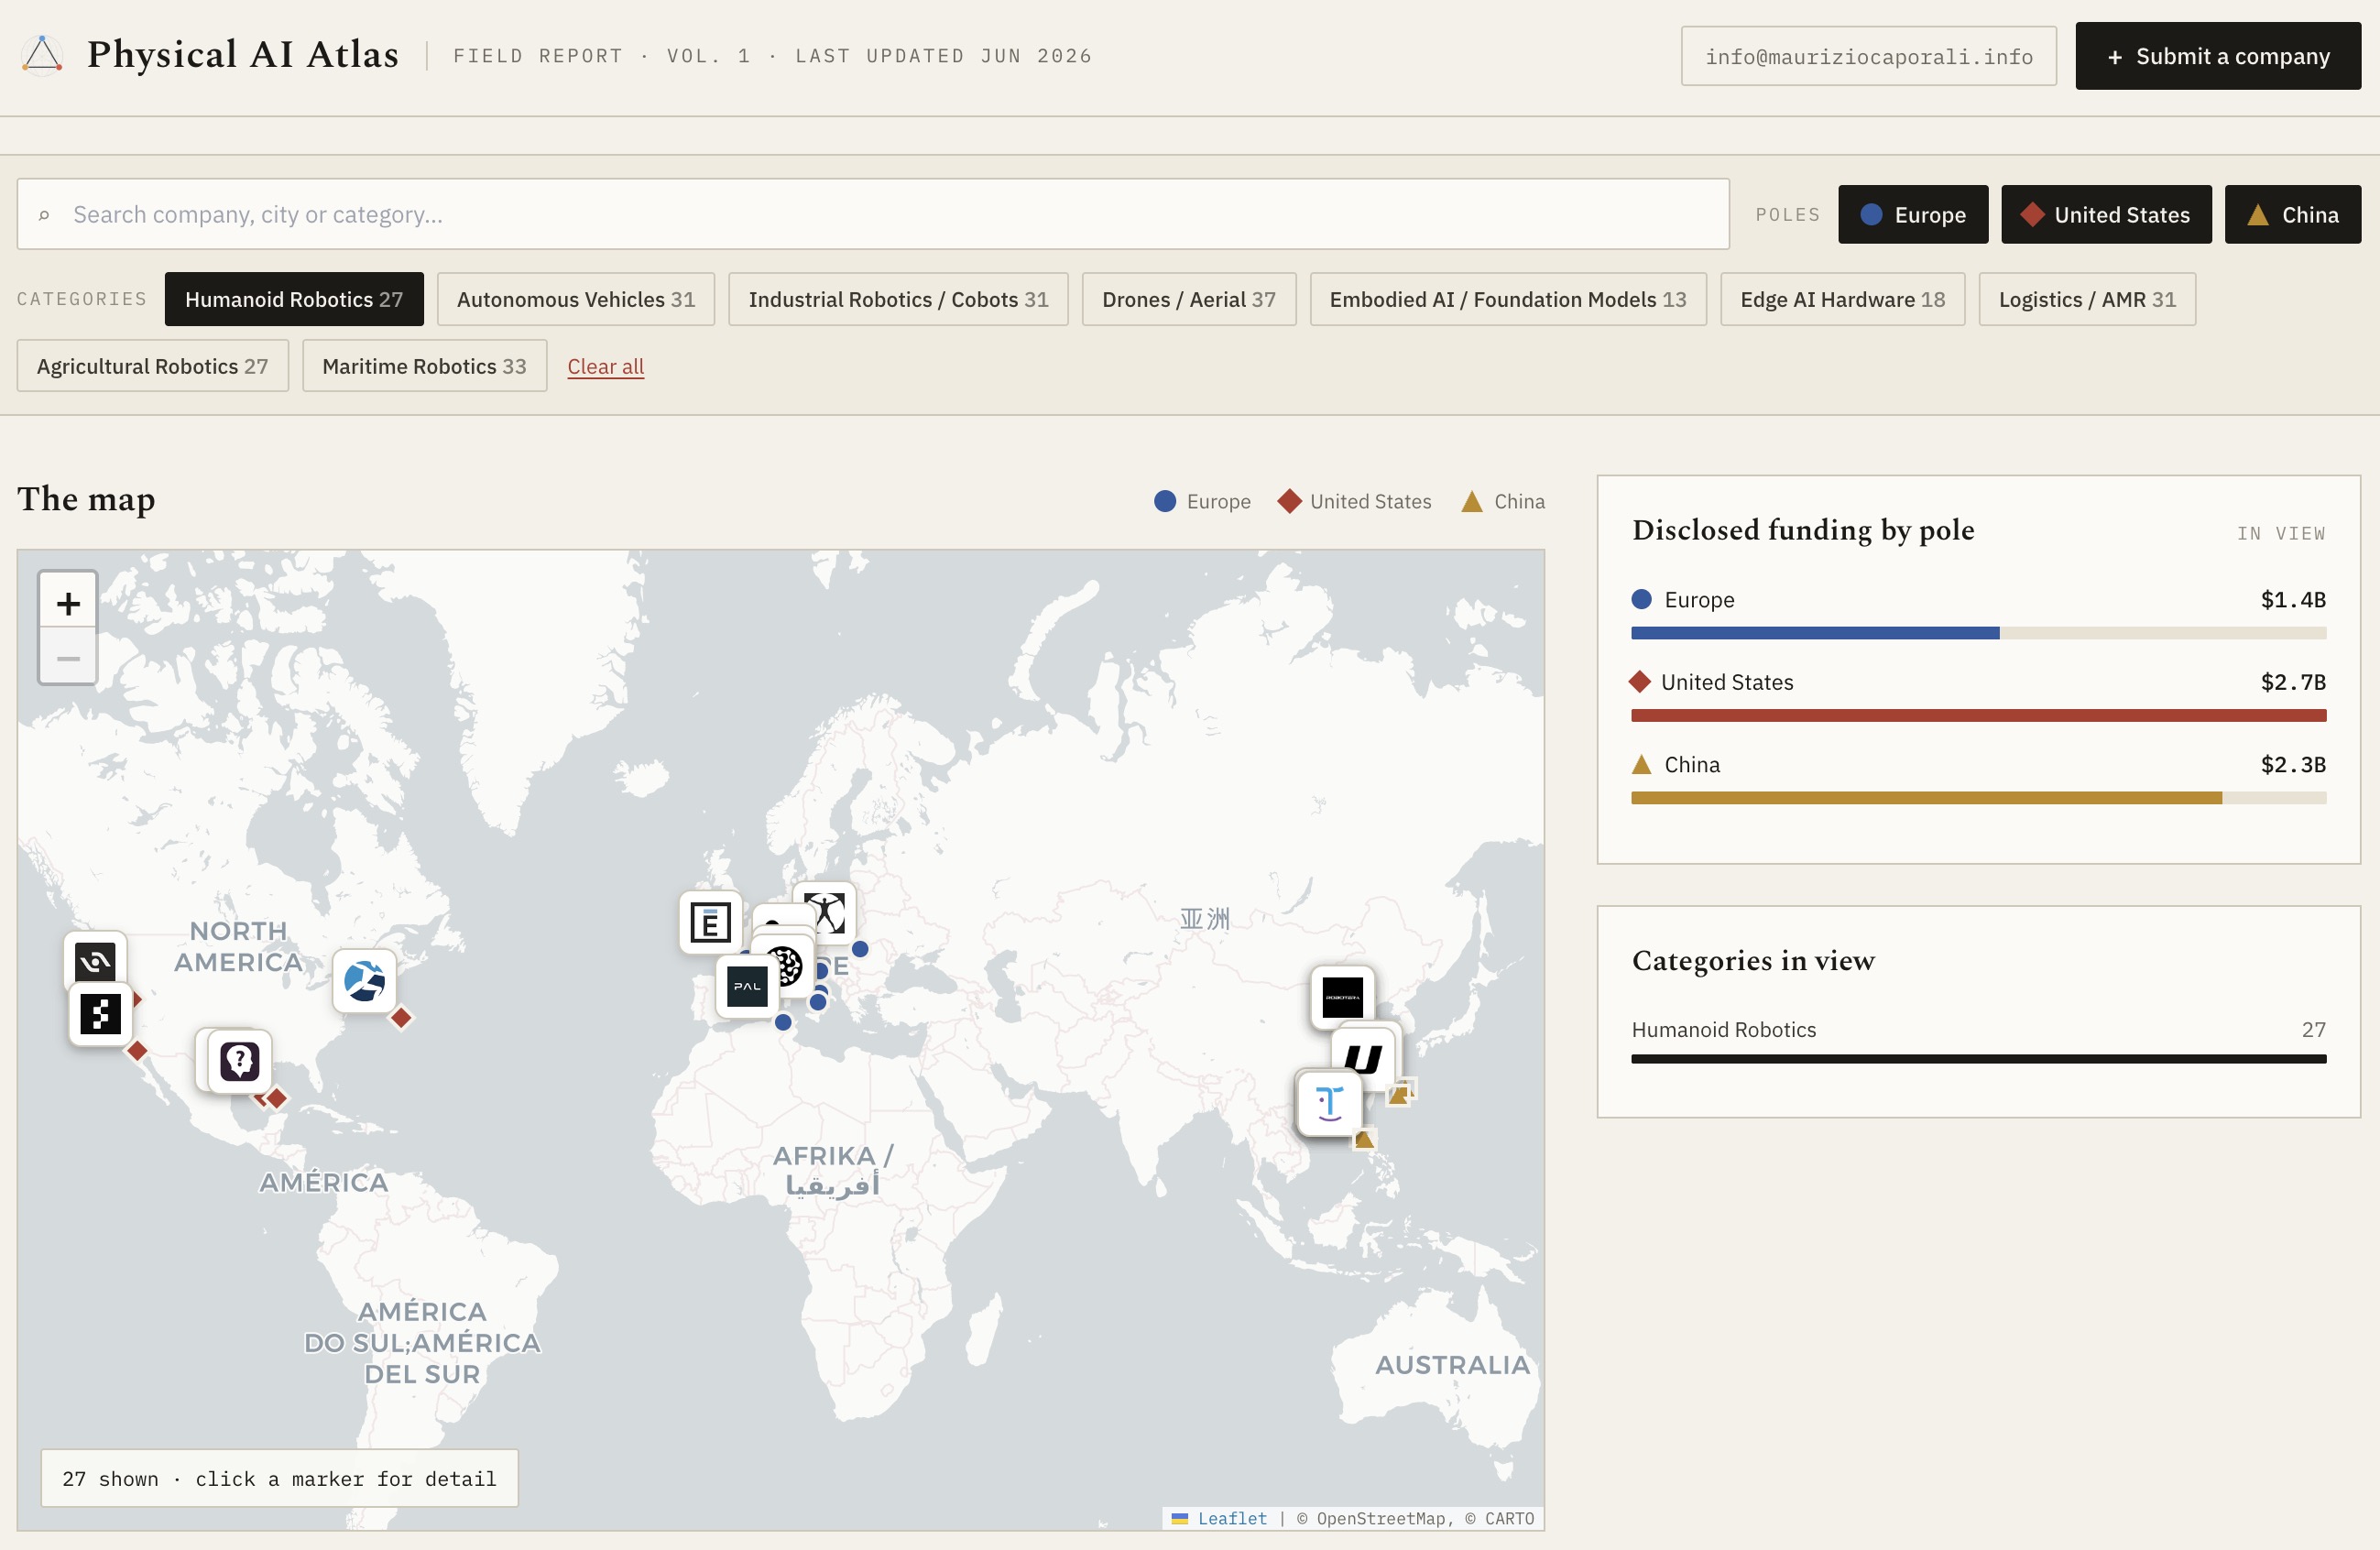Screen dimensions: 2380x1550
Task: Open the Leaflet attribution link
Action: [1231, 1519]
